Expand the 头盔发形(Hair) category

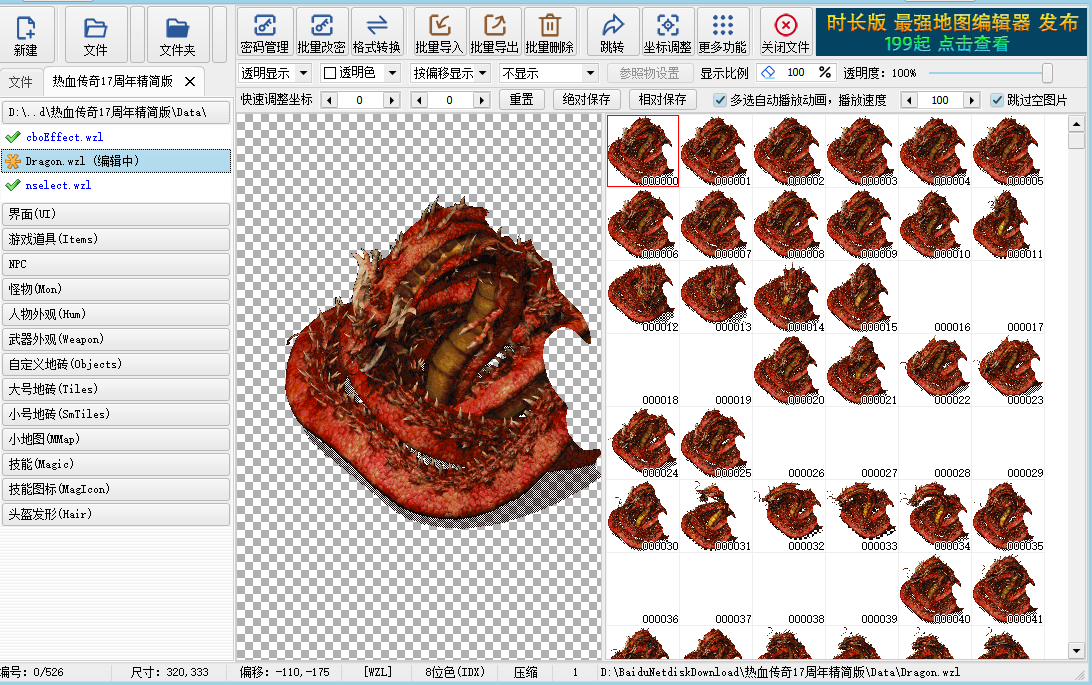pos(116,514)
